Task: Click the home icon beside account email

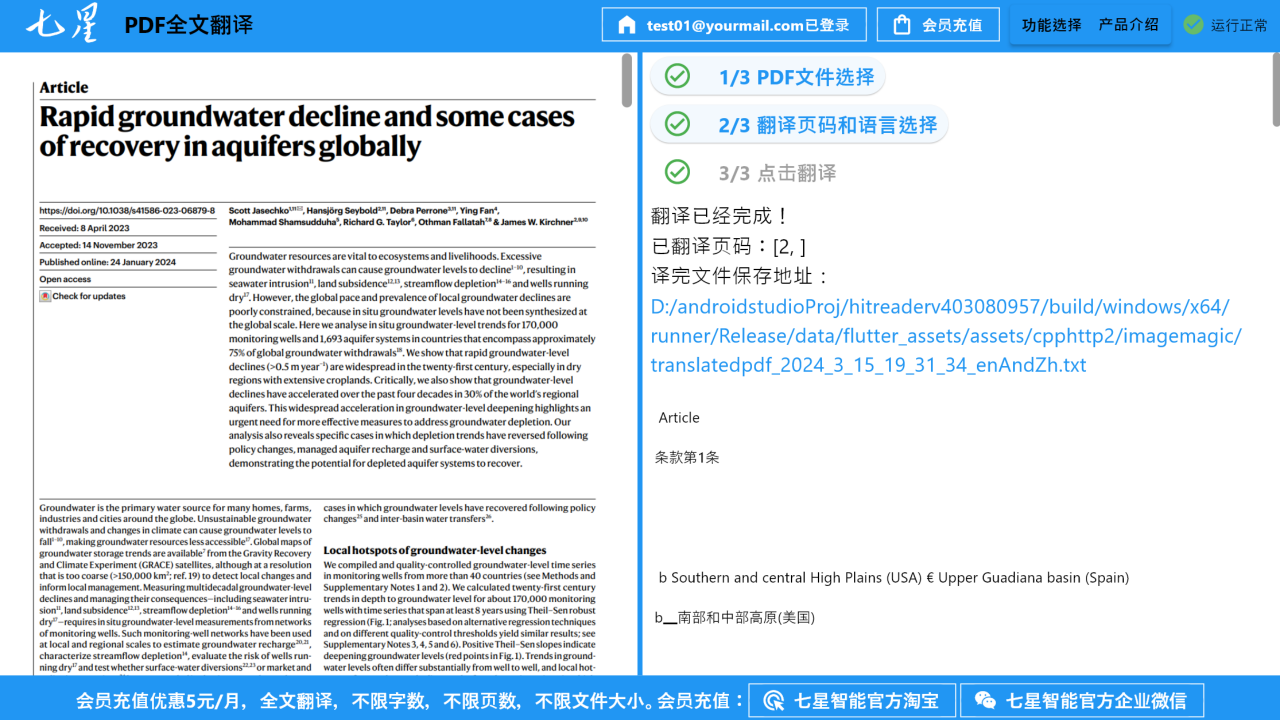Action: 627,25
